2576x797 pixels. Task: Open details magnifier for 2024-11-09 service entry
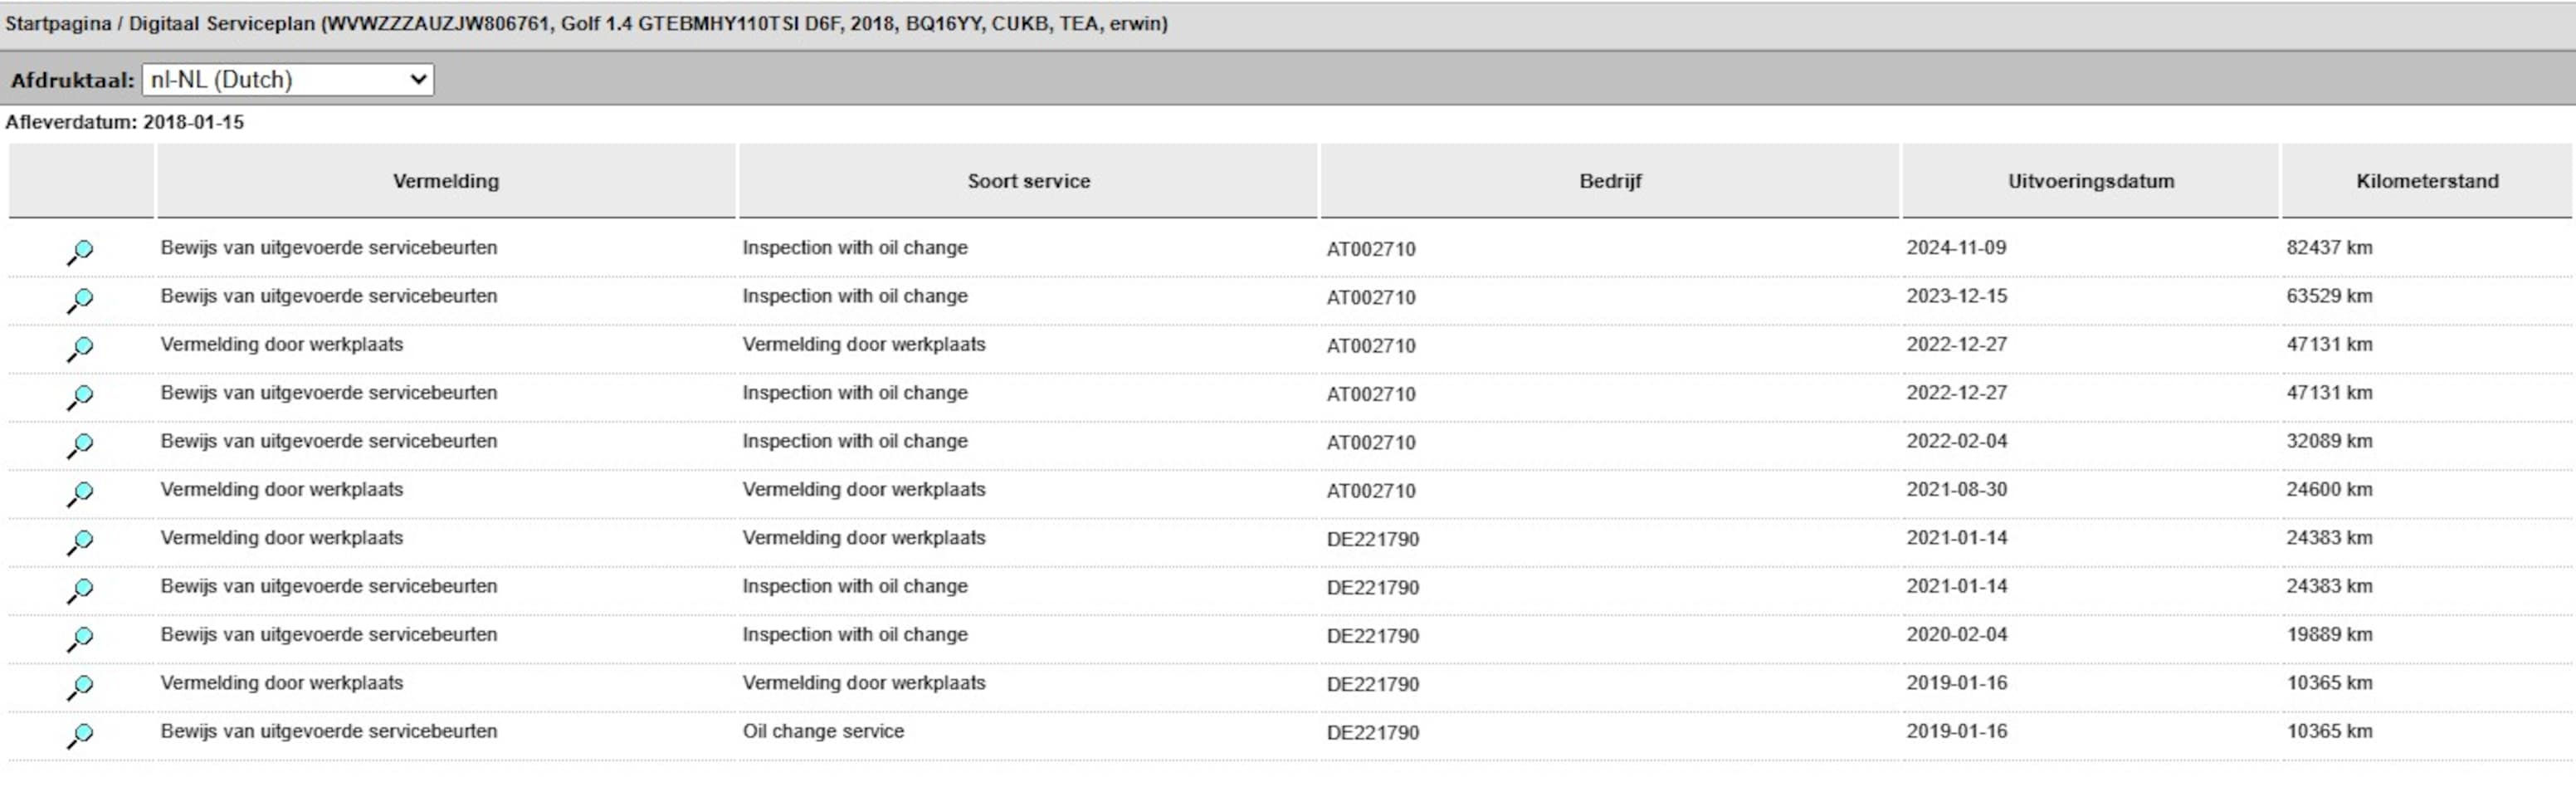click(x=80, y=252)
